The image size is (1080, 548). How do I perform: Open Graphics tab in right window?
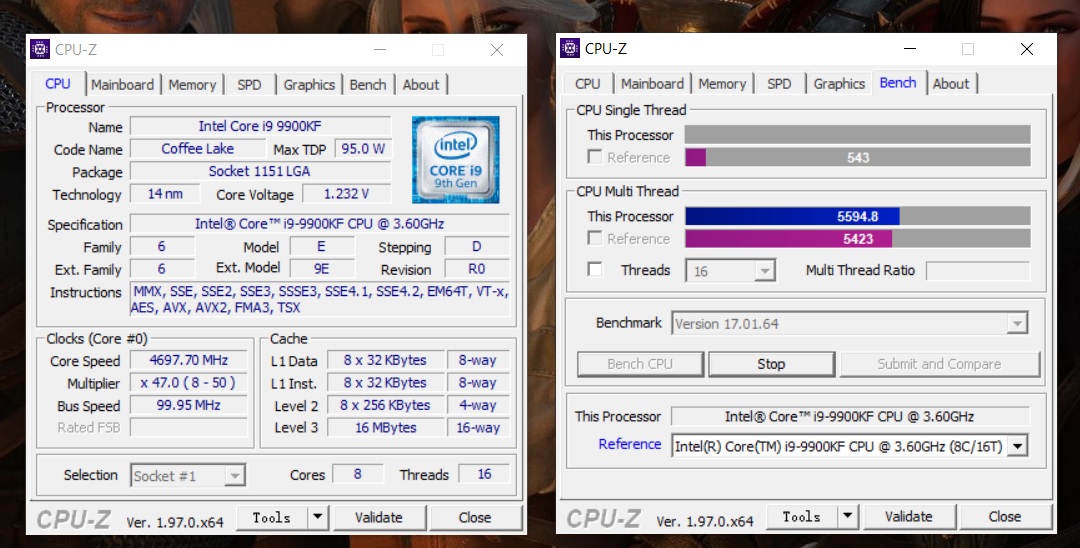coord(839,84)
